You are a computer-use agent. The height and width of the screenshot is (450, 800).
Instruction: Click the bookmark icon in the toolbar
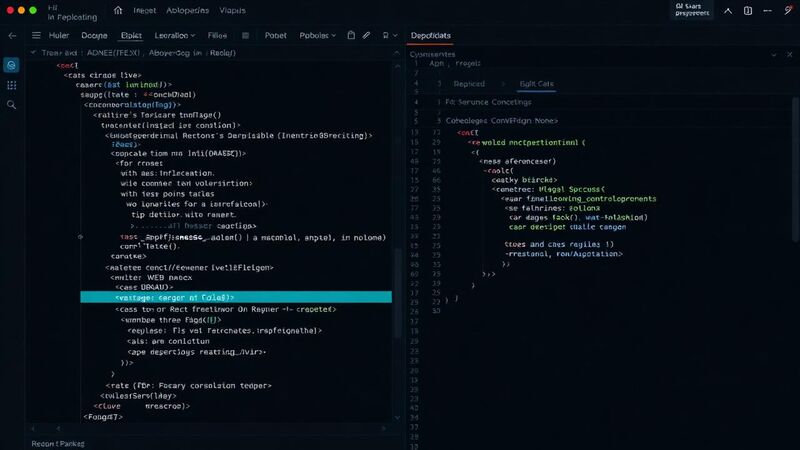click(385, 35)
